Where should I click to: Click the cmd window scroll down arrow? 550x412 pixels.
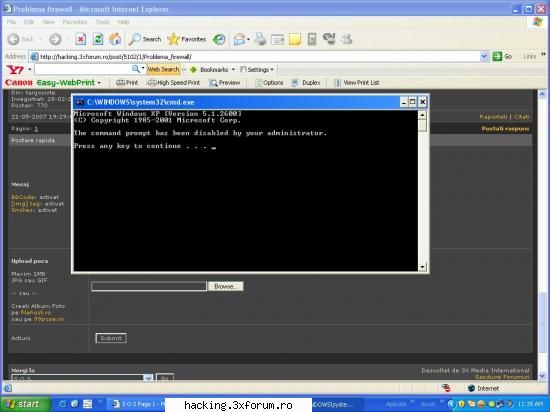(422, 267)
